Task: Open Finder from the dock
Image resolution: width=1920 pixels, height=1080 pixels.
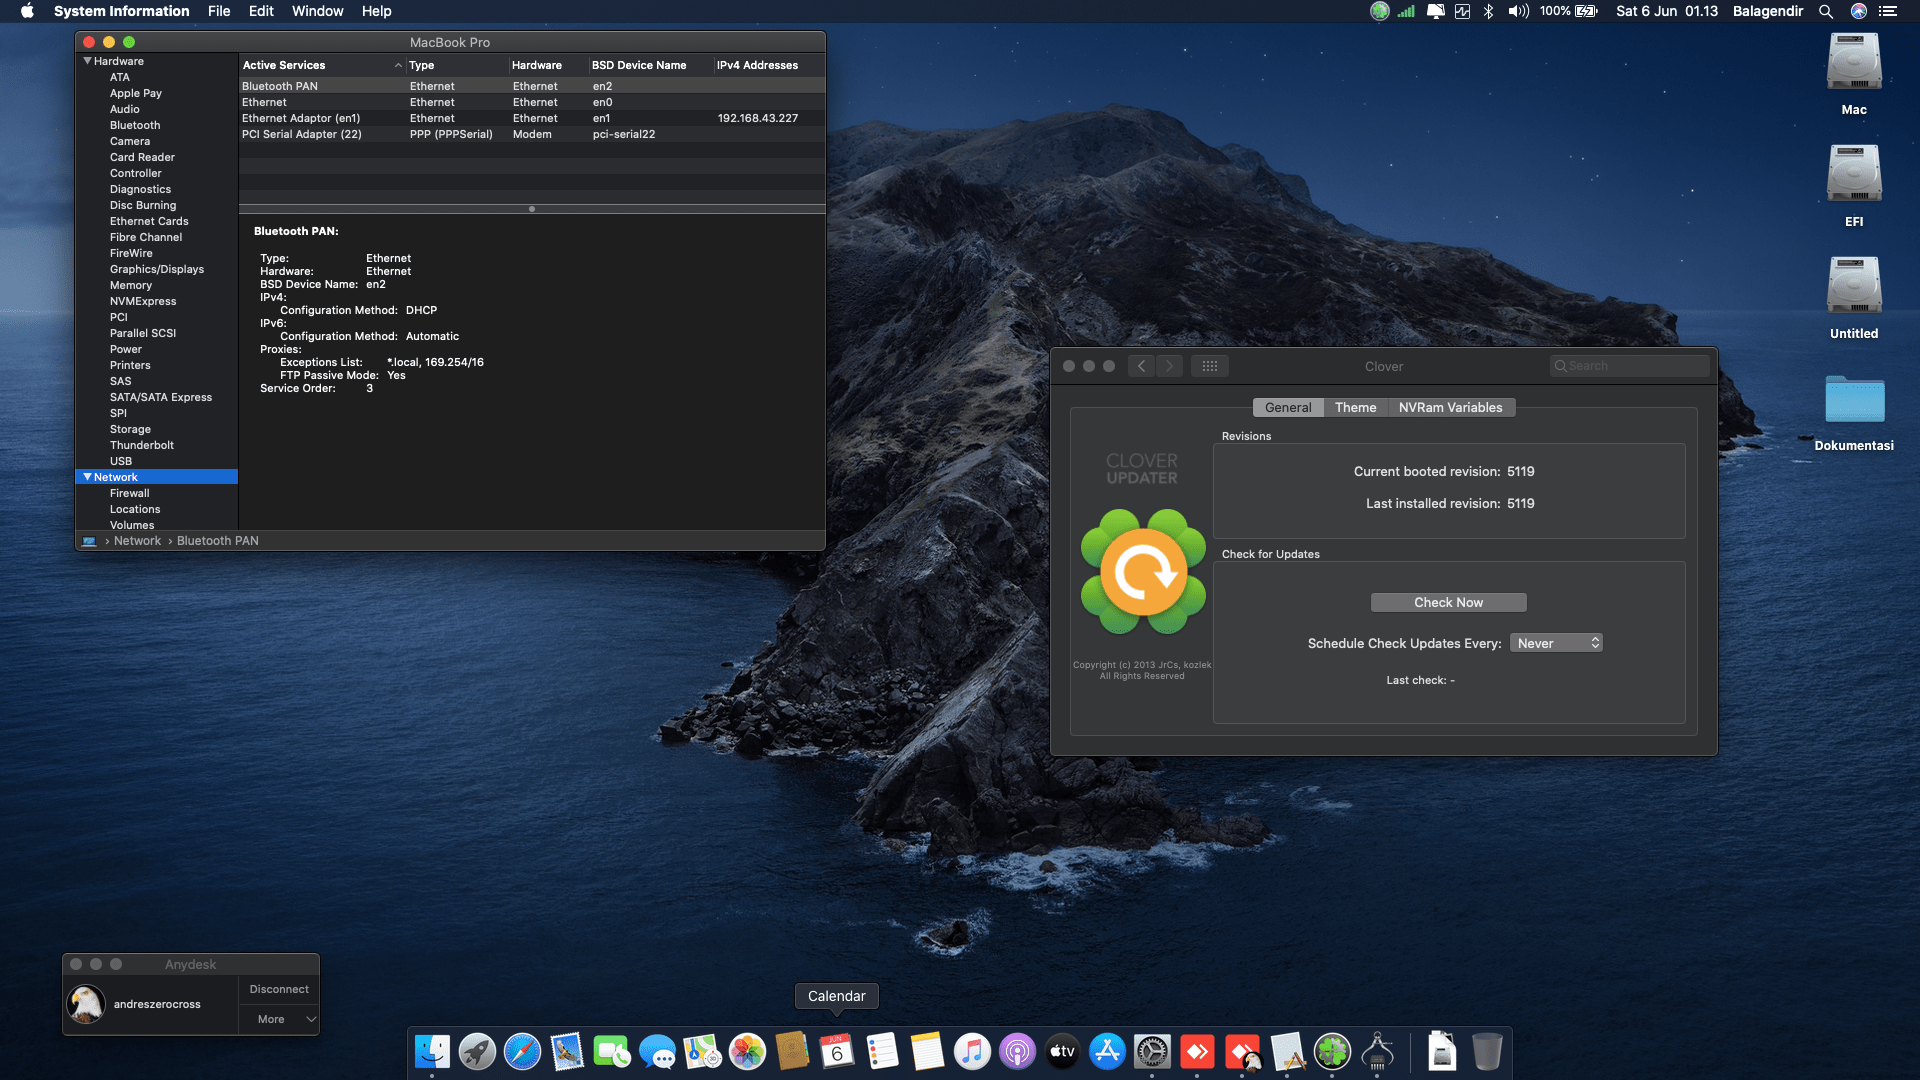Action: pyautogui.click(x=432, y=1052)
